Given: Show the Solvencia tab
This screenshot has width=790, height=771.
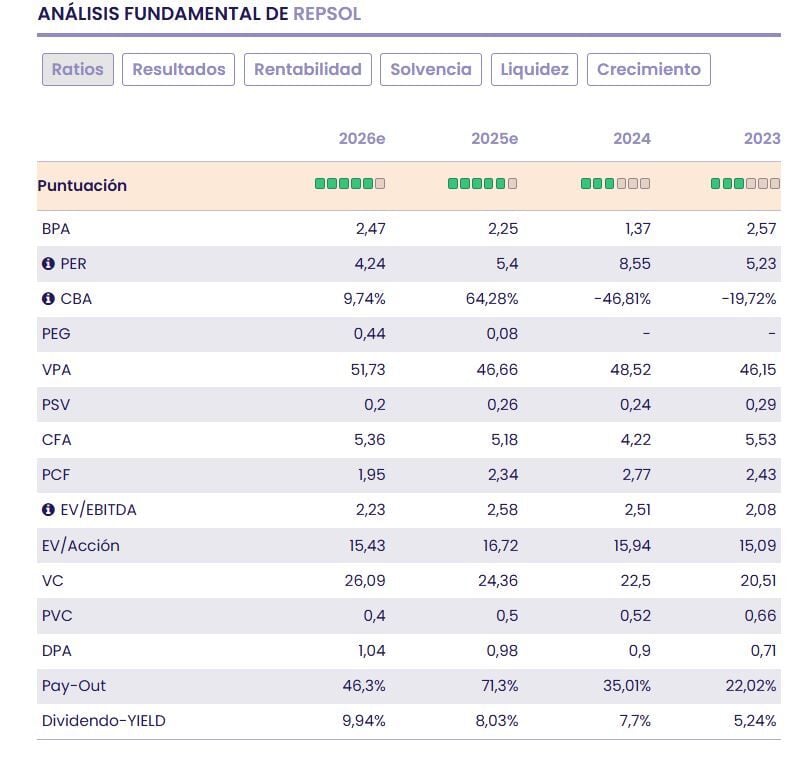Looking at the screenshot, I should pyautogui.click(x=430, y=69).
